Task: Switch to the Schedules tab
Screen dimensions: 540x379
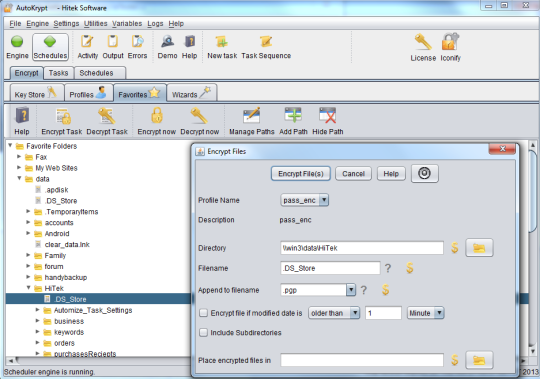Action: coord(100,73)
